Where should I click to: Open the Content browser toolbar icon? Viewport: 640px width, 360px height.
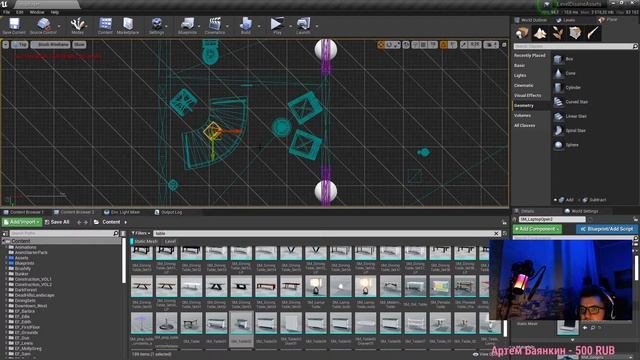coord(105,26)
